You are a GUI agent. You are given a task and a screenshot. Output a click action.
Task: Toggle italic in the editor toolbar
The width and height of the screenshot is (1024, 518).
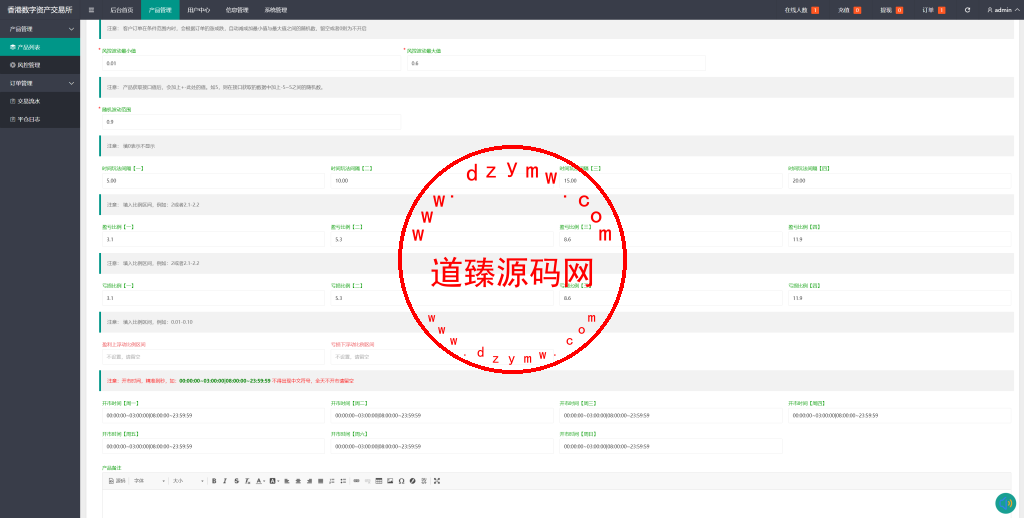pos(225,481)
